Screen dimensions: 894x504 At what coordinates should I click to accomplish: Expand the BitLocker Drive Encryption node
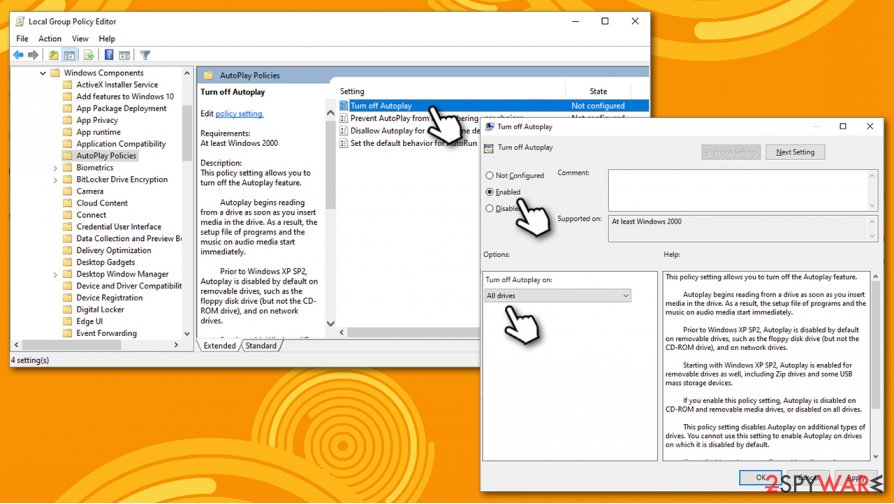pyautogui.click(x=55, y=180)
